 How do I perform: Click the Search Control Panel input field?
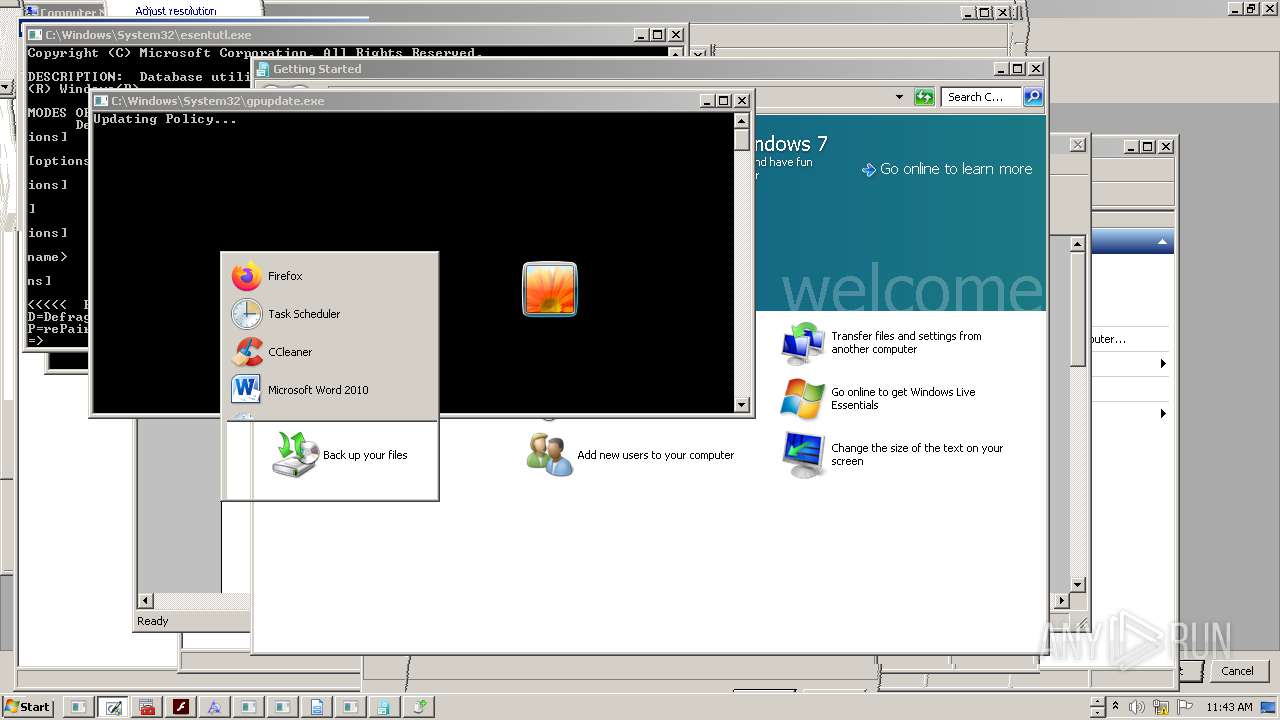coord(981,97)
